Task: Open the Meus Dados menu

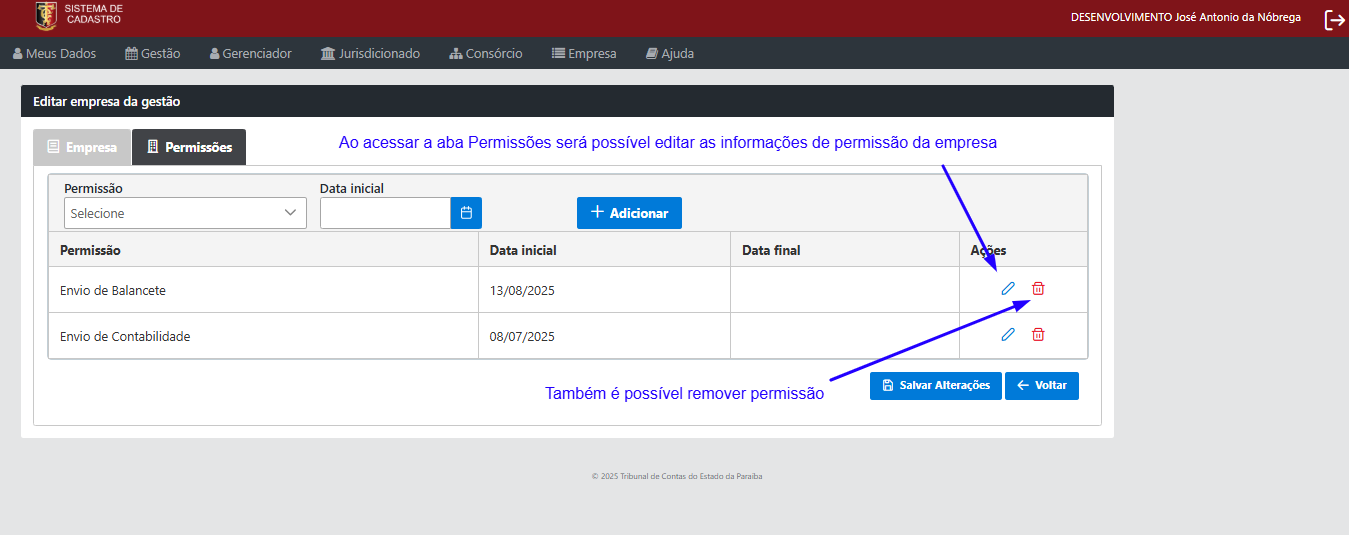Action: tap(55, 53)
